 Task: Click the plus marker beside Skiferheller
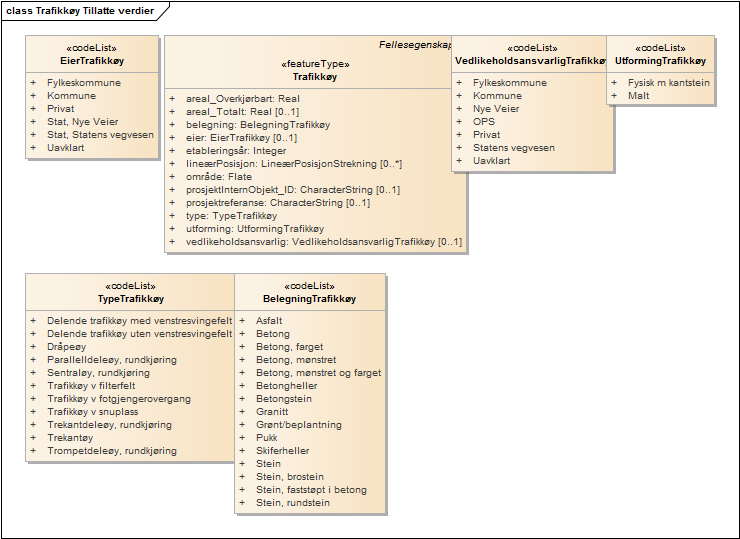click(242, 451)
